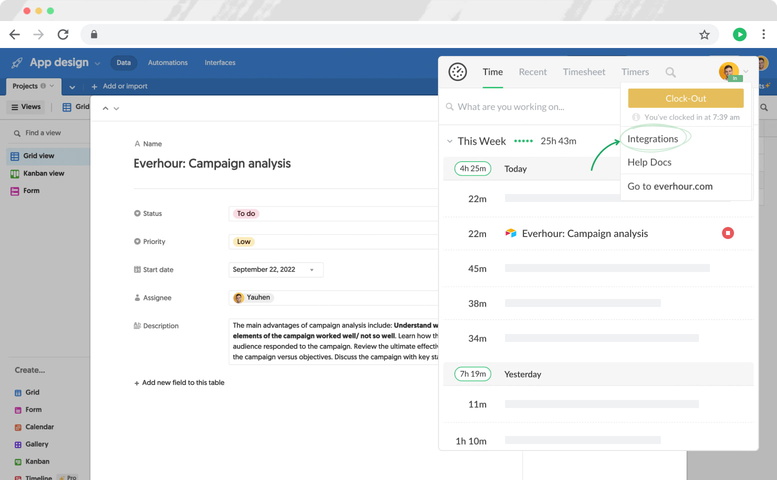Viewport: 777px width, 480px height.
Task: Click the 45m time entry row
Action: [598, 268]
